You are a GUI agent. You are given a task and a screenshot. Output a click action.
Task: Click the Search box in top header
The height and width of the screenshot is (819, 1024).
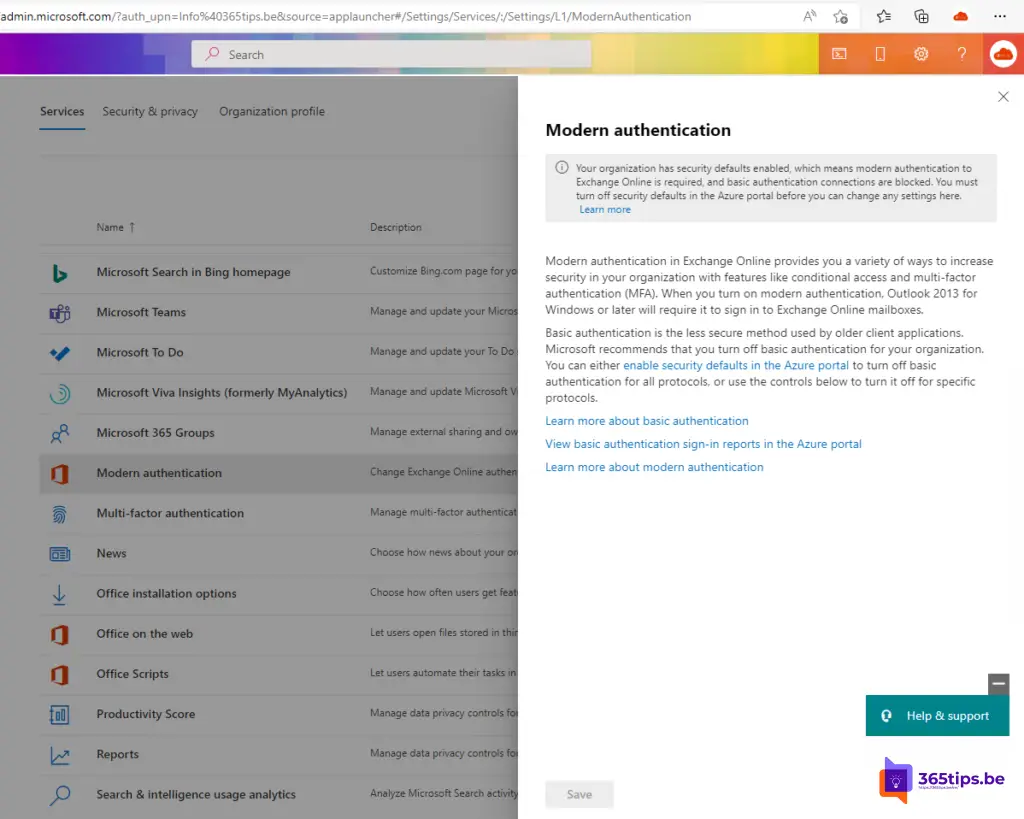[x=391, y=54]
